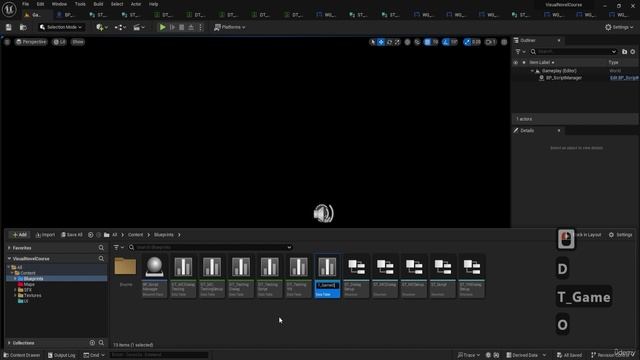Open the Cinematics clapperboard dropdown
Viewport: 640px width, 360px height.
(139, 27)
